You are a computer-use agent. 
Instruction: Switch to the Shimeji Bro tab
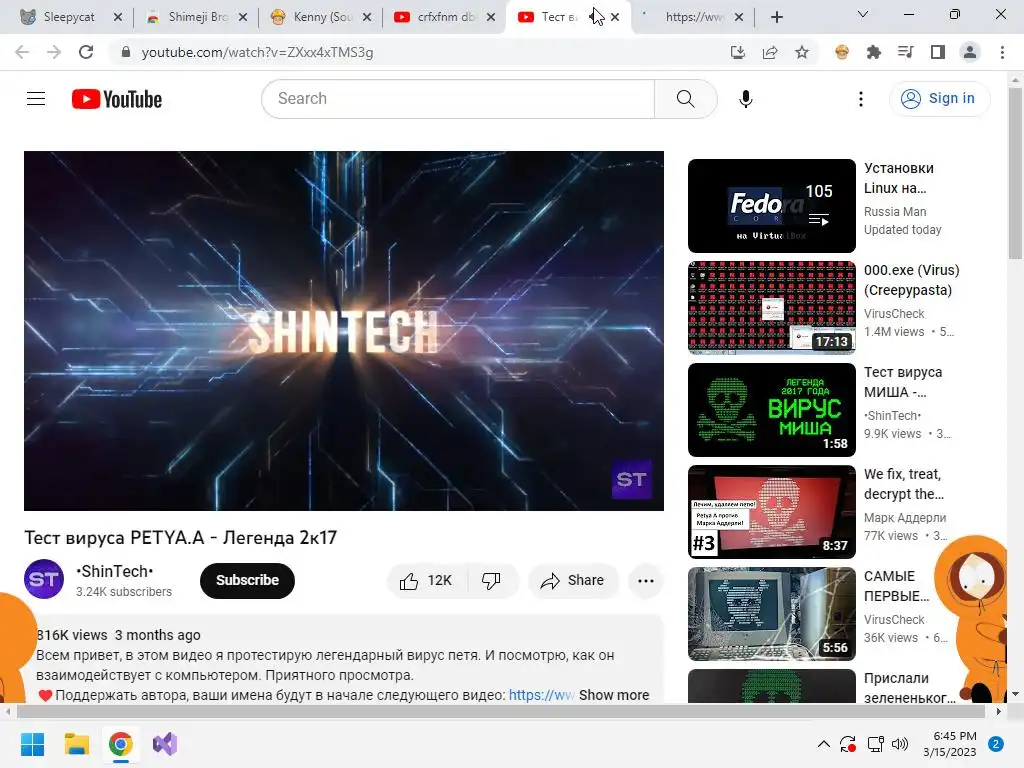click(196, 17)
